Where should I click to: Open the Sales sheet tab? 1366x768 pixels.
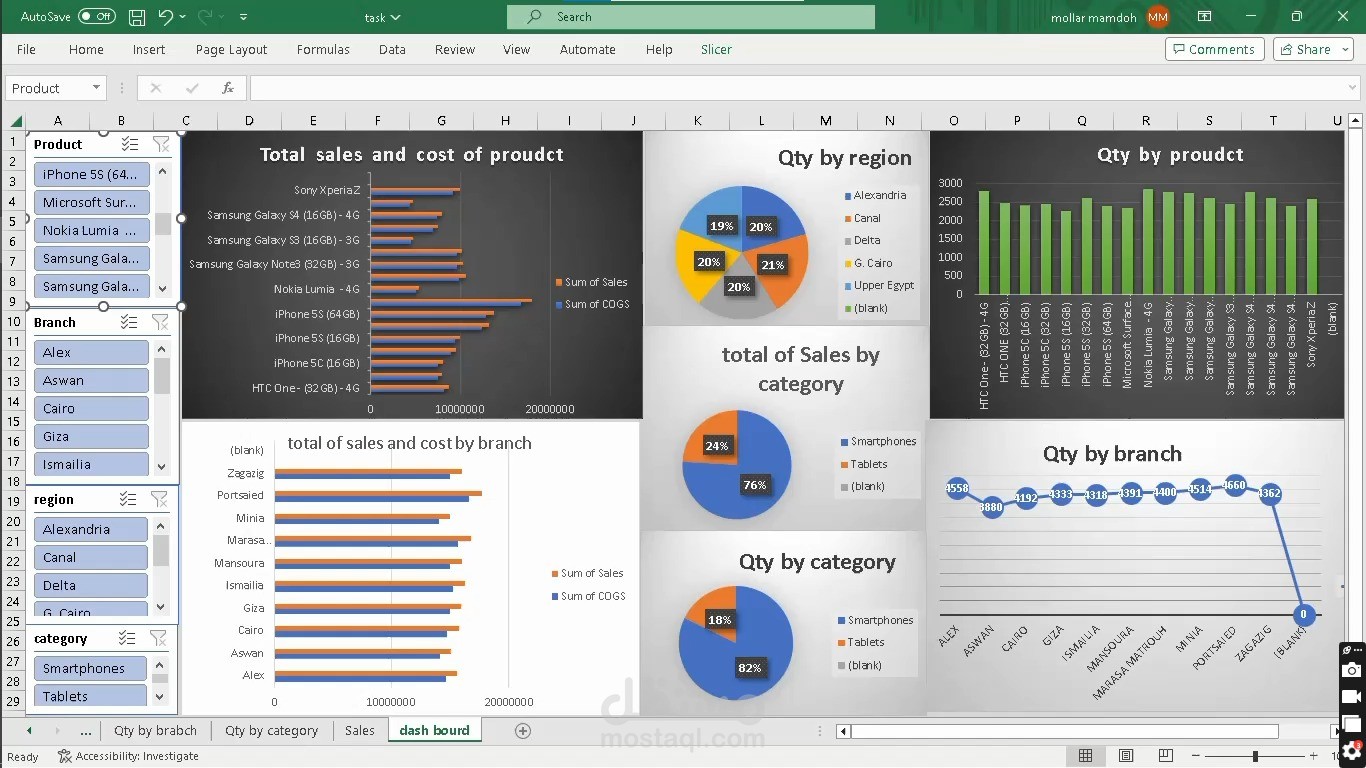click(x=360, y=730)
